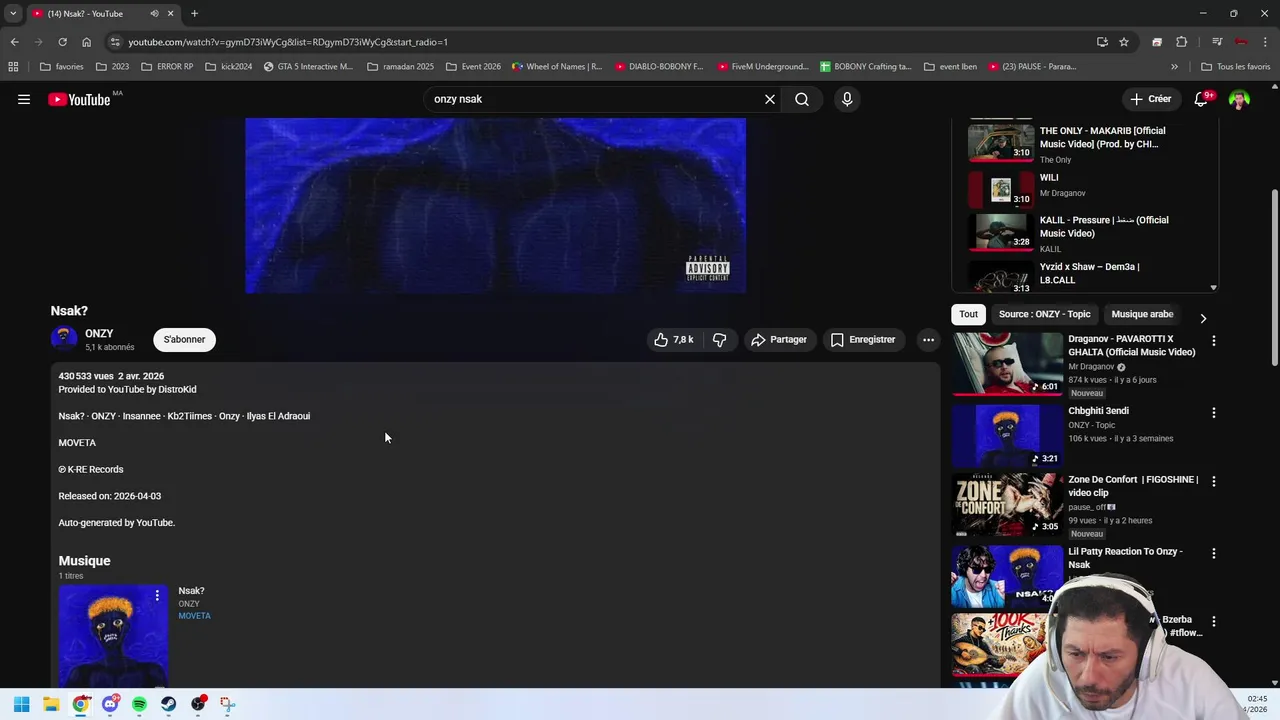Open more actions next to Enregistrer
1280x720 pixels.
click(928, 340)
